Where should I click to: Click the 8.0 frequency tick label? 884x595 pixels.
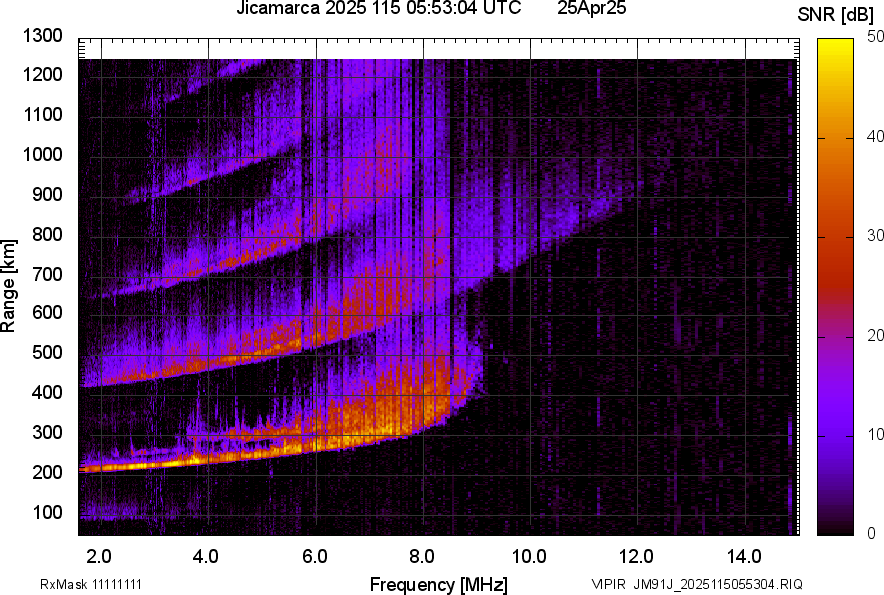pyautogui.click(x=422, y=557)
